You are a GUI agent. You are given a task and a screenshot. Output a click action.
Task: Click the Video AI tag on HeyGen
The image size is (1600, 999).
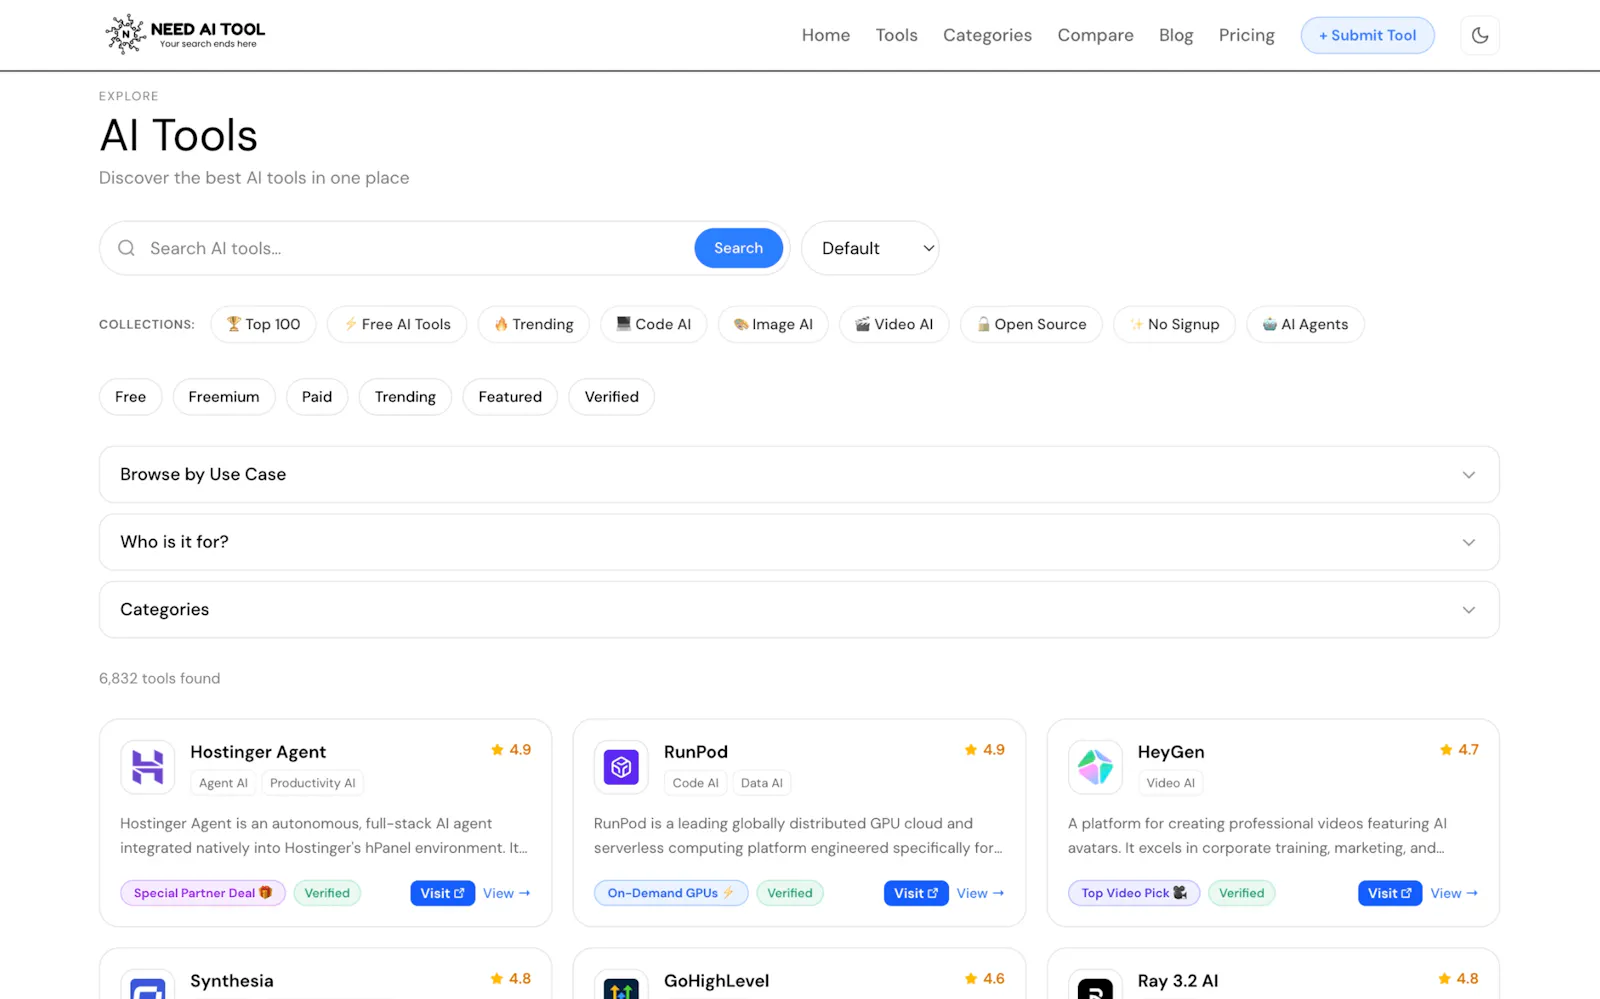point(1171,783)
